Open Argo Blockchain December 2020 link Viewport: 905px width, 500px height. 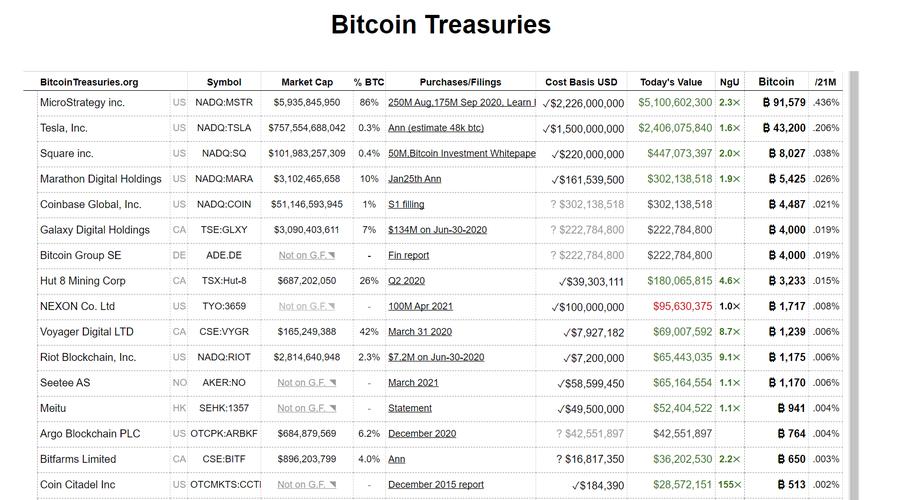(x=422, y=434)
